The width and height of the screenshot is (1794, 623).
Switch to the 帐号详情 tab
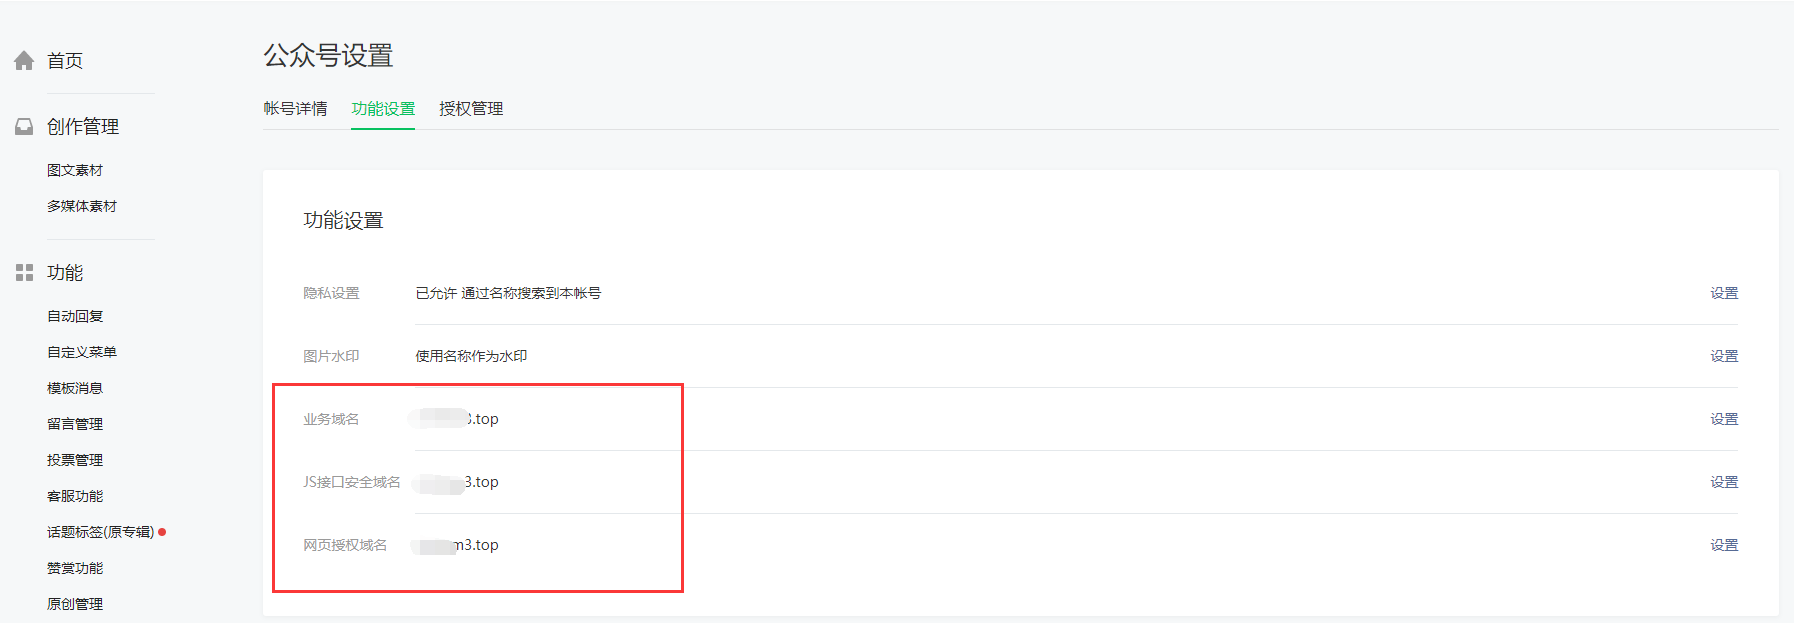click(296, 108)
